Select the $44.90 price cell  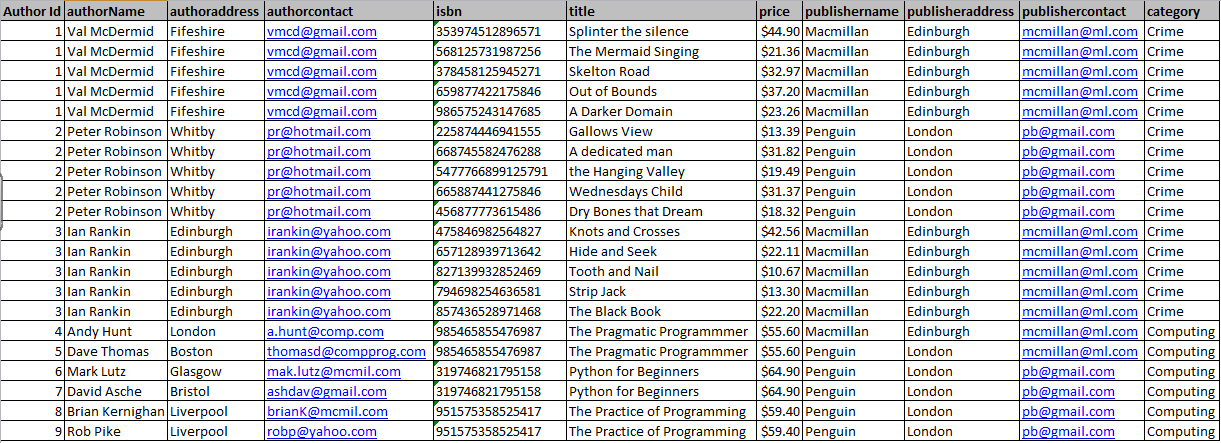click(x=779, y=31)
